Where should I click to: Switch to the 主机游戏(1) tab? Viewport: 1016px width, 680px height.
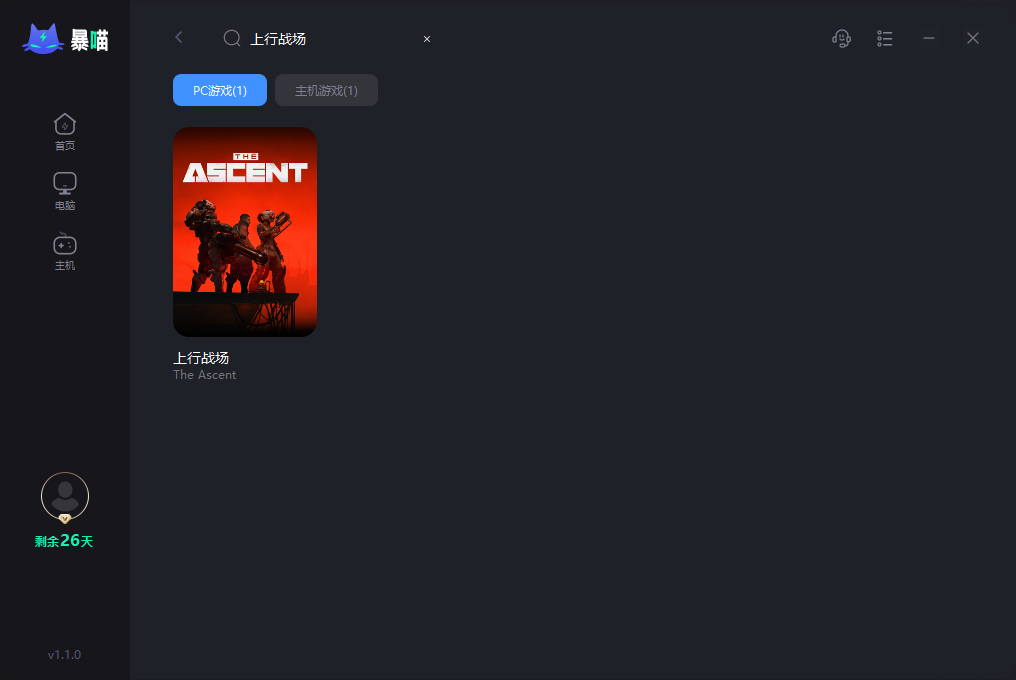click(326, 90)
